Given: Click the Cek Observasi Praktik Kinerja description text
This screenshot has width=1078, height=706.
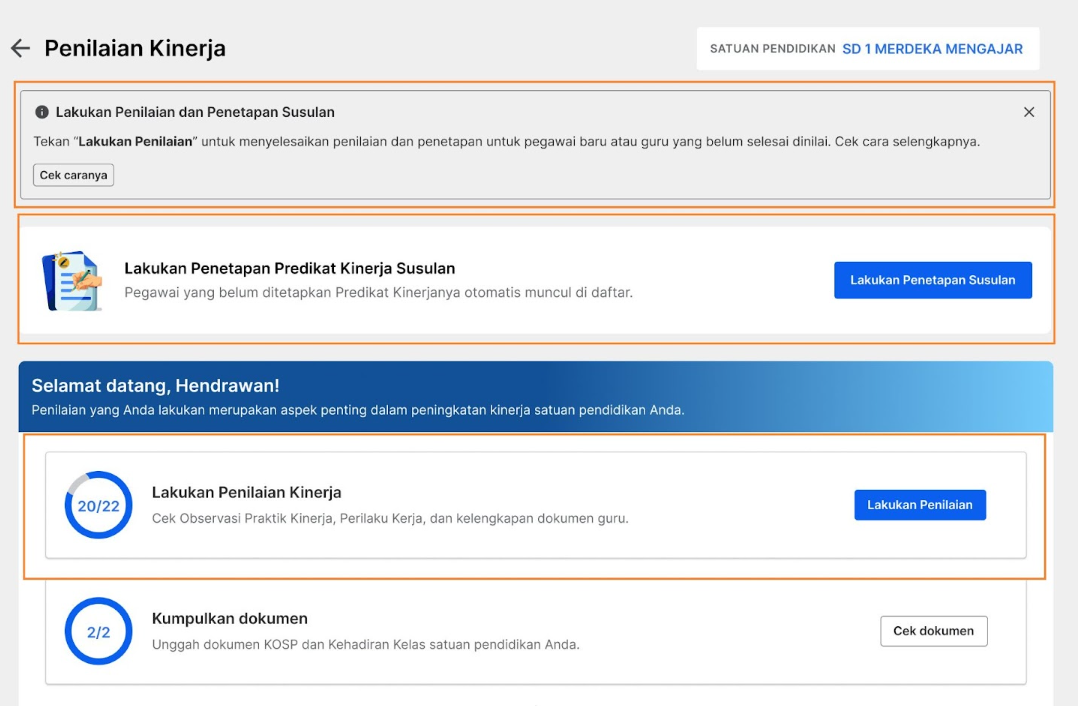Looking at the screenshot, I should (x=390, y=518).
